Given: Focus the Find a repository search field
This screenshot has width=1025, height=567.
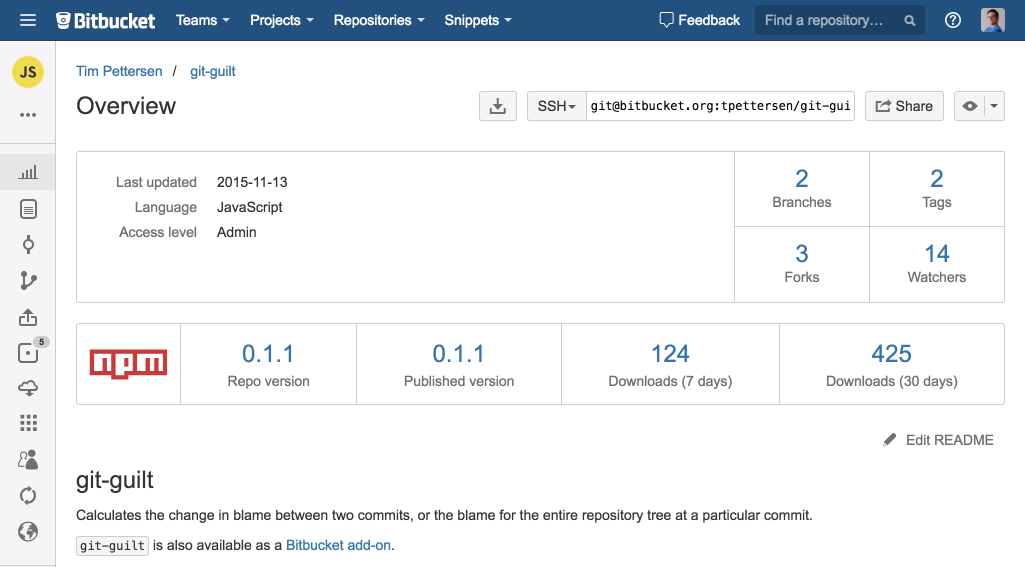Looking at the screenshot, I should (x=839, y=20).
